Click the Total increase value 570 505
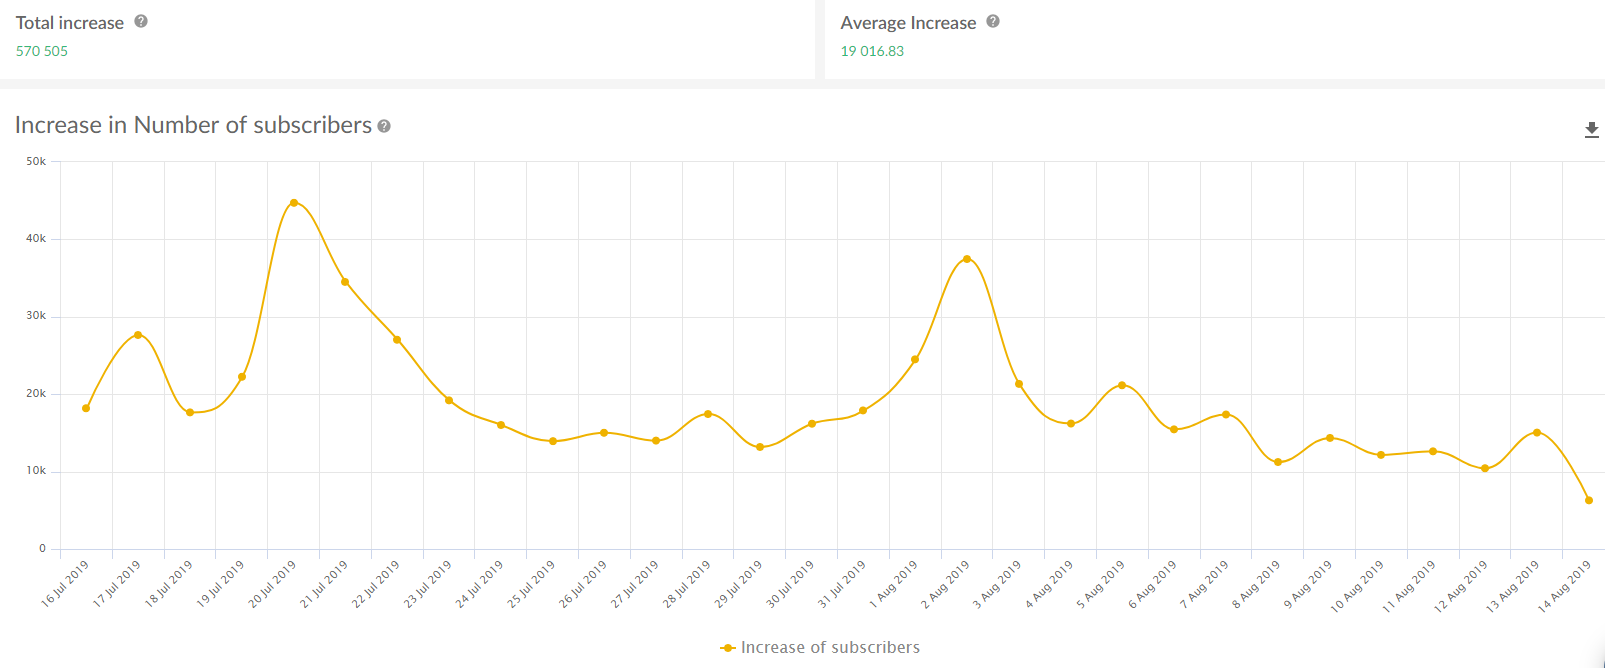 tap(42, 51)
